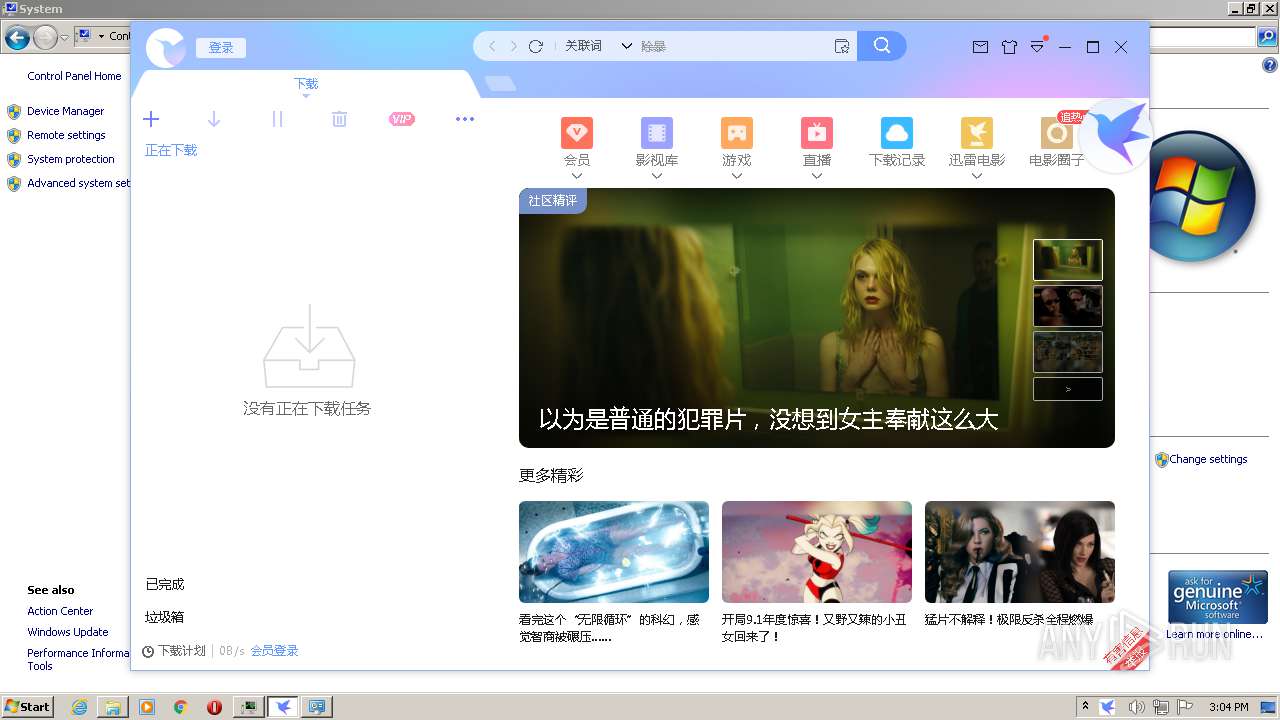Open the 关联词 dropdown arrow
Screen dimensions: 1280x720
(627, 46)
